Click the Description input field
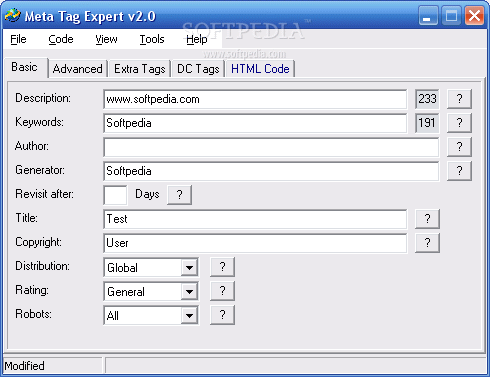 (255, 99)
